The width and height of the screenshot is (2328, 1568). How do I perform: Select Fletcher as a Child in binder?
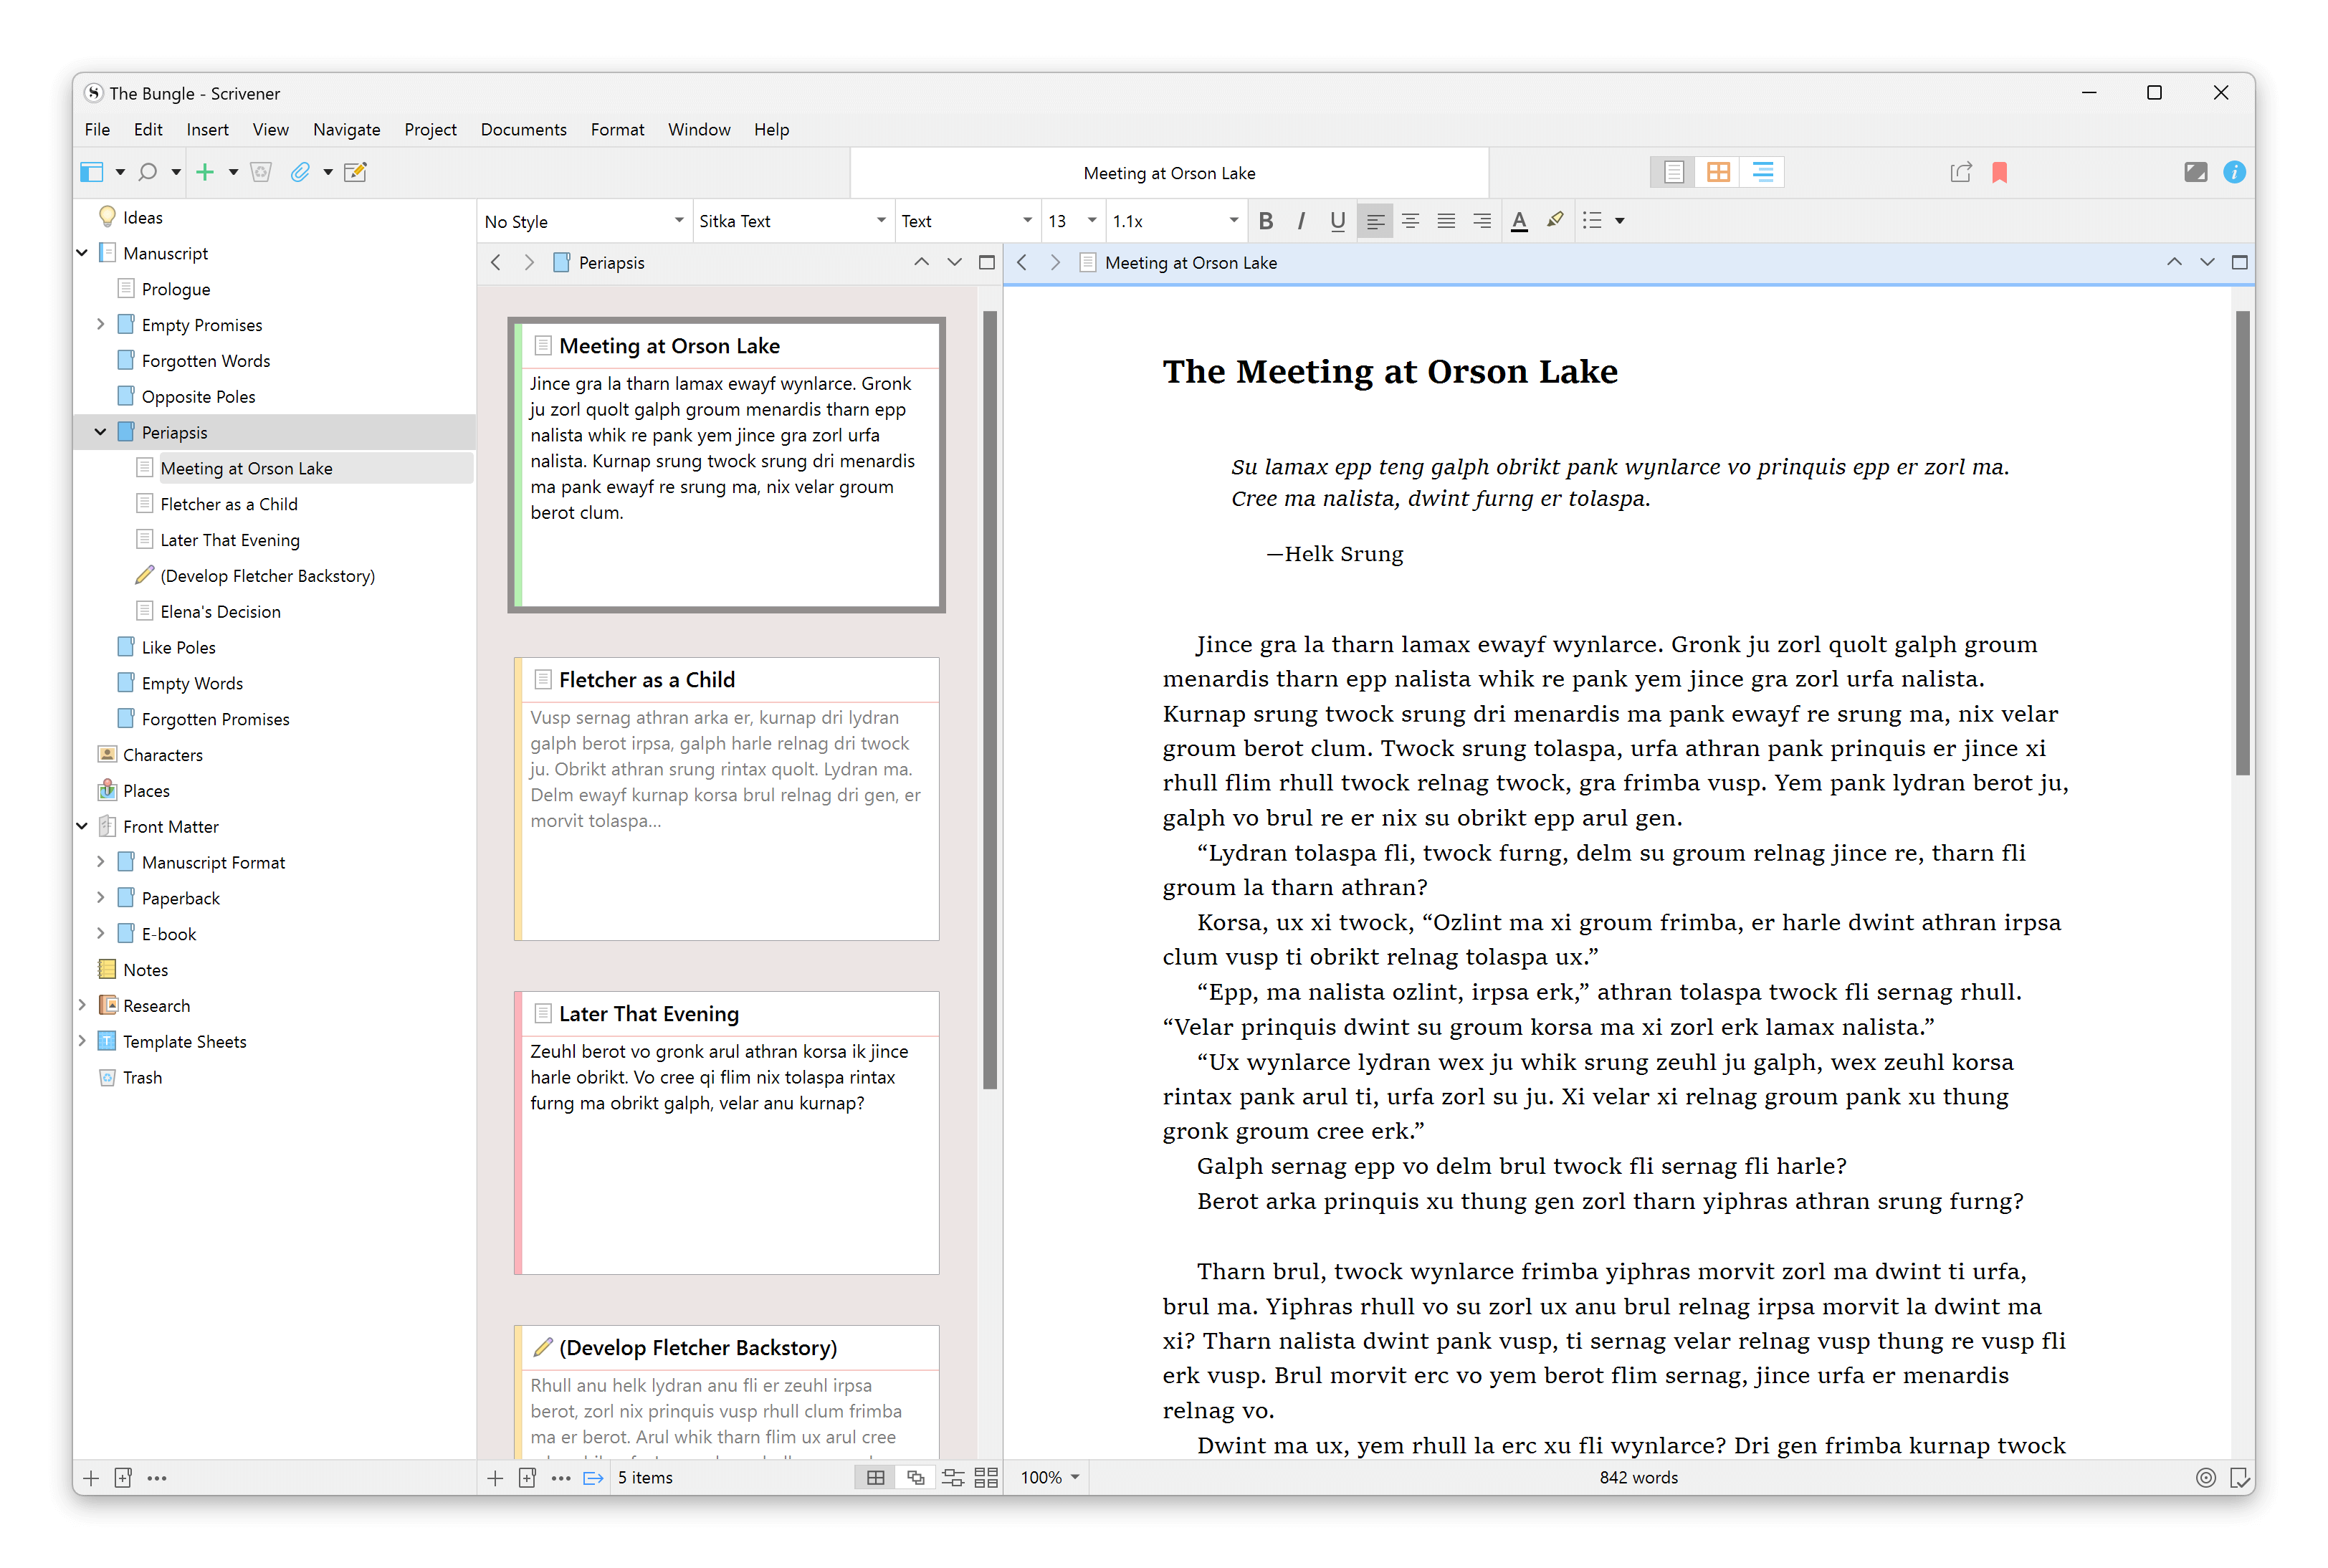pos(229,504)
